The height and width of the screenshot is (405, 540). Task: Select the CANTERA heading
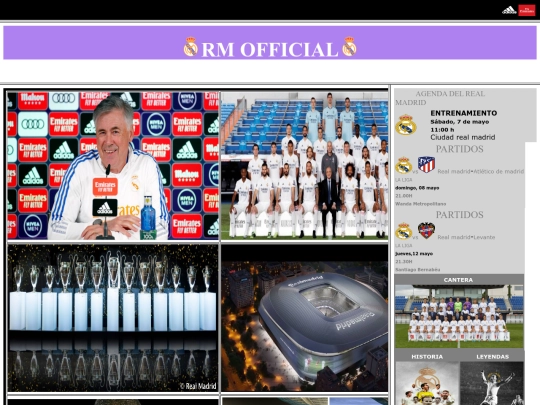[x=458, y=280]
